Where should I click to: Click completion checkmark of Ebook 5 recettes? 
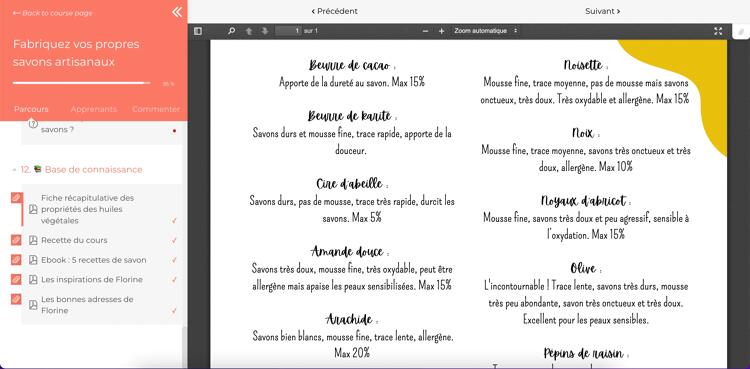pyautogui.click(x=174, y=260)
